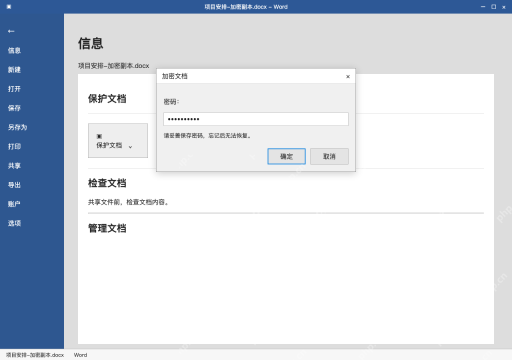The image size is (512, 360).
Task: Open 选项 in the sidebar
Action: [x=14, y=223]
